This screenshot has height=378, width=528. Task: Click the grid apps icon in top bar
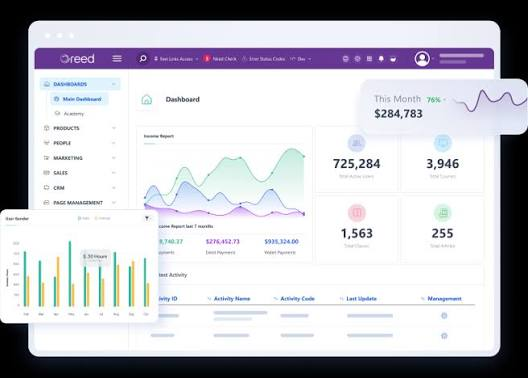click(369, 59)
